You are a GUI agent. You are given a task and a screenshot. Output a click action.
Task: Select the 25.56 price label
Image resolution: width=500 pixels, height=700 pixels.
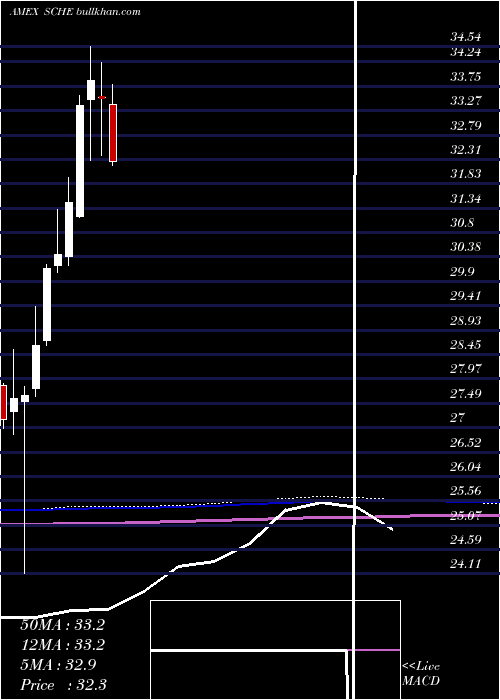click(466, 491)
